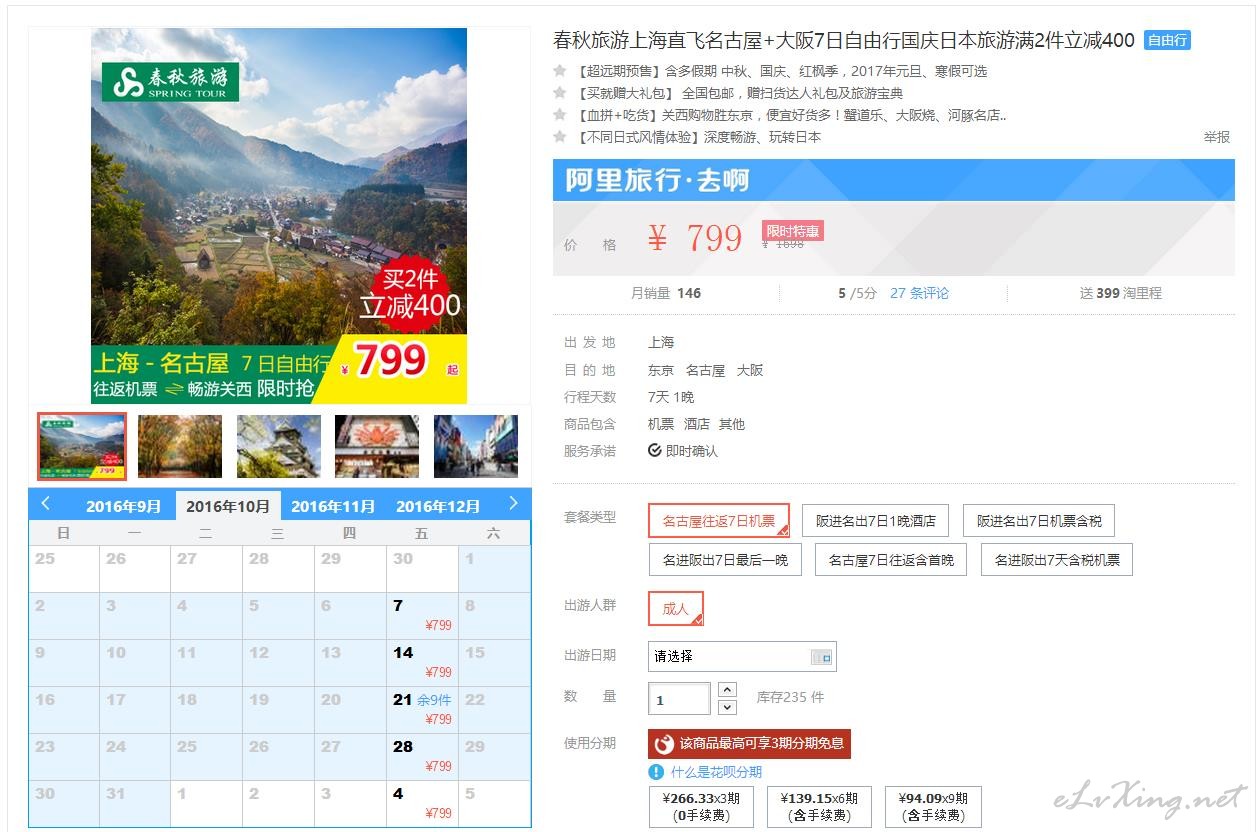Select the 名进阪出7日最后一晚 package
The width and height of the screenshot is (1258, 832).
[725, 560]
